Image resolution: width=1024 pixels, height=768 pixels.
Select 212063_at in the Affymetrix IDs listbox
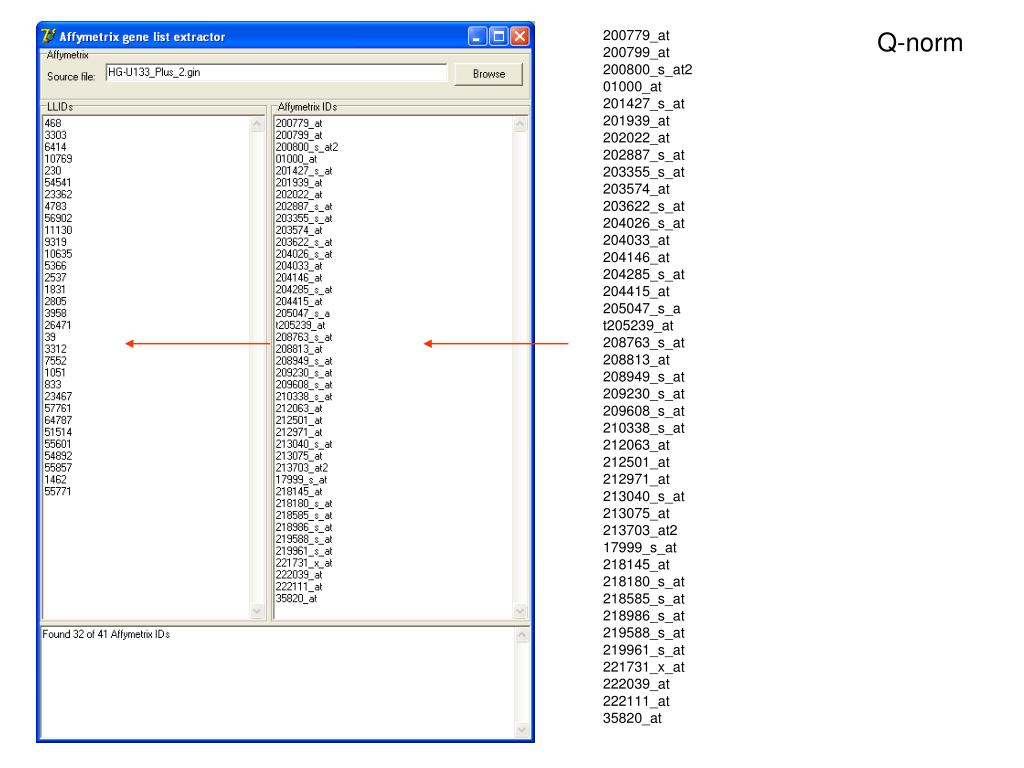click(298, 408)
